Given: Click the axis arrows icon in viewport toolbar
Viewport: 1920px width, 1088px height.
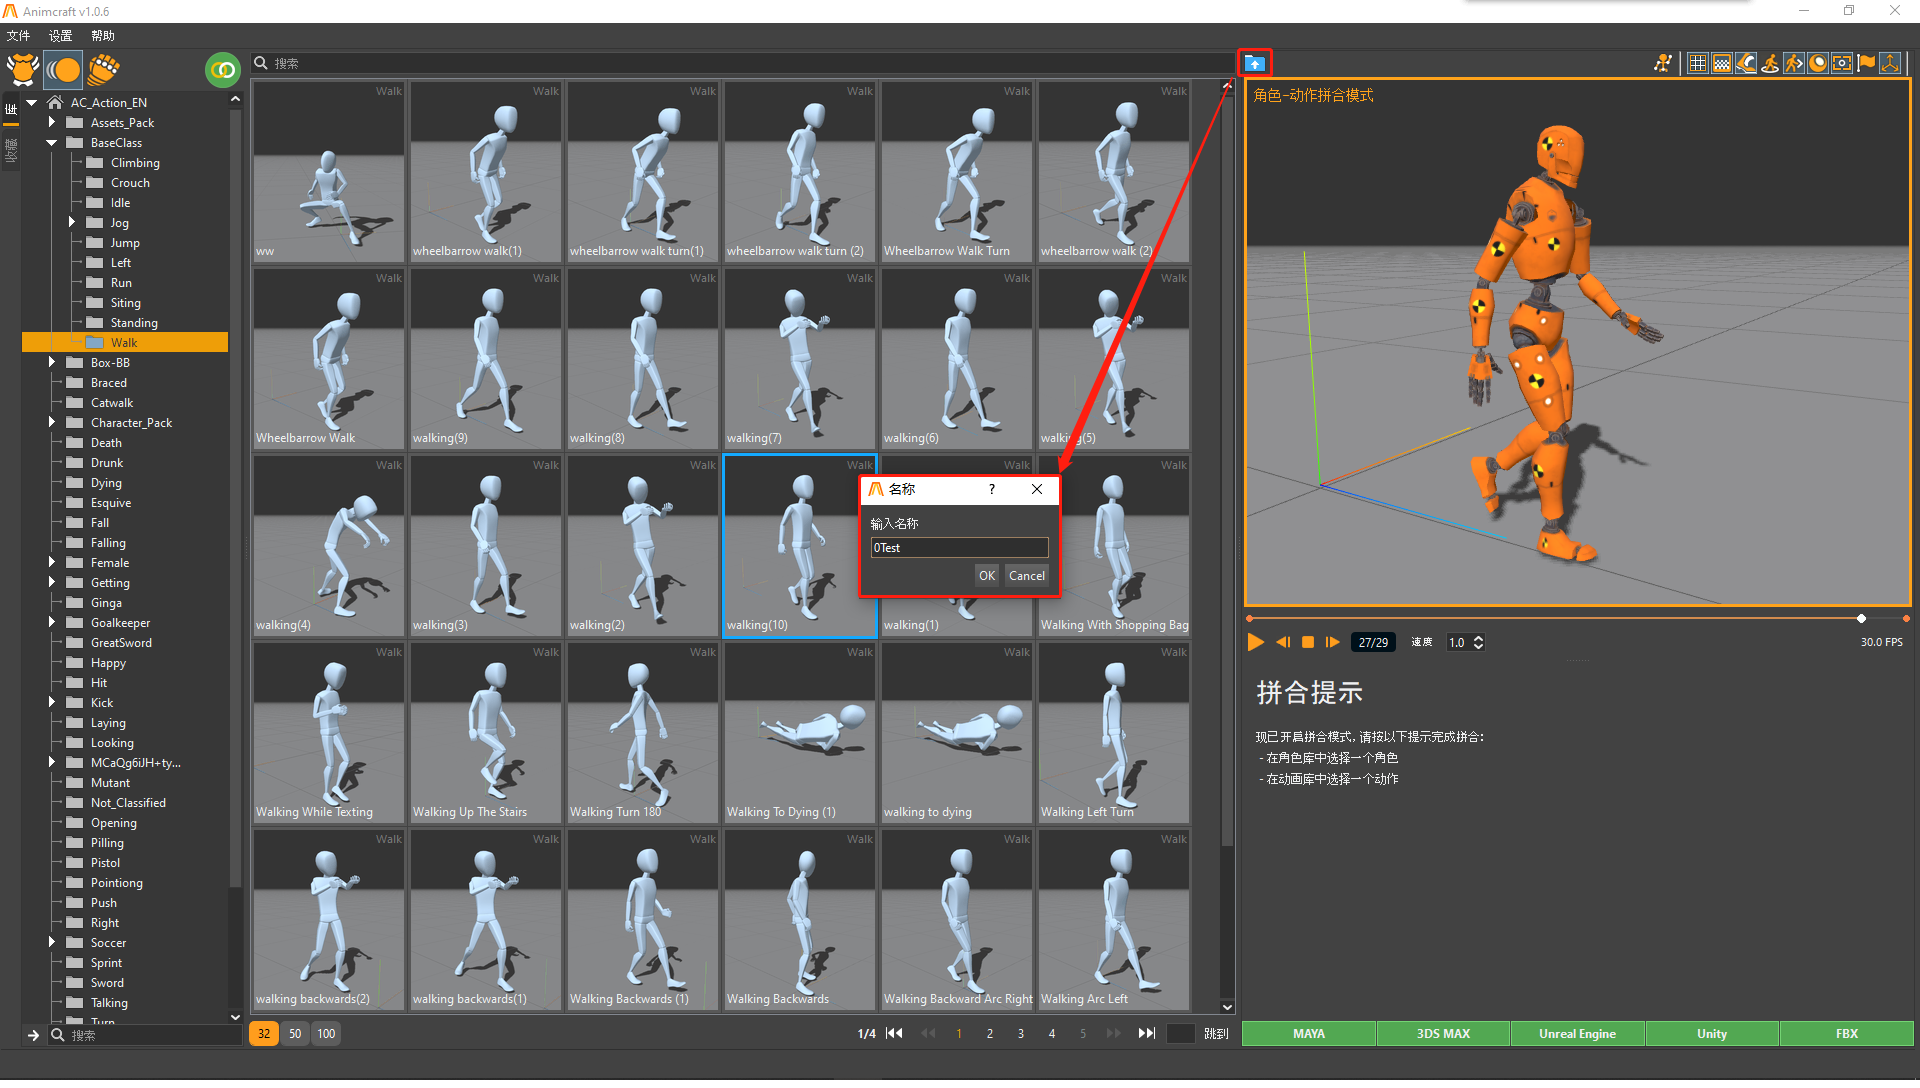Looking at the screenshot, I should tap(1890, 63).
